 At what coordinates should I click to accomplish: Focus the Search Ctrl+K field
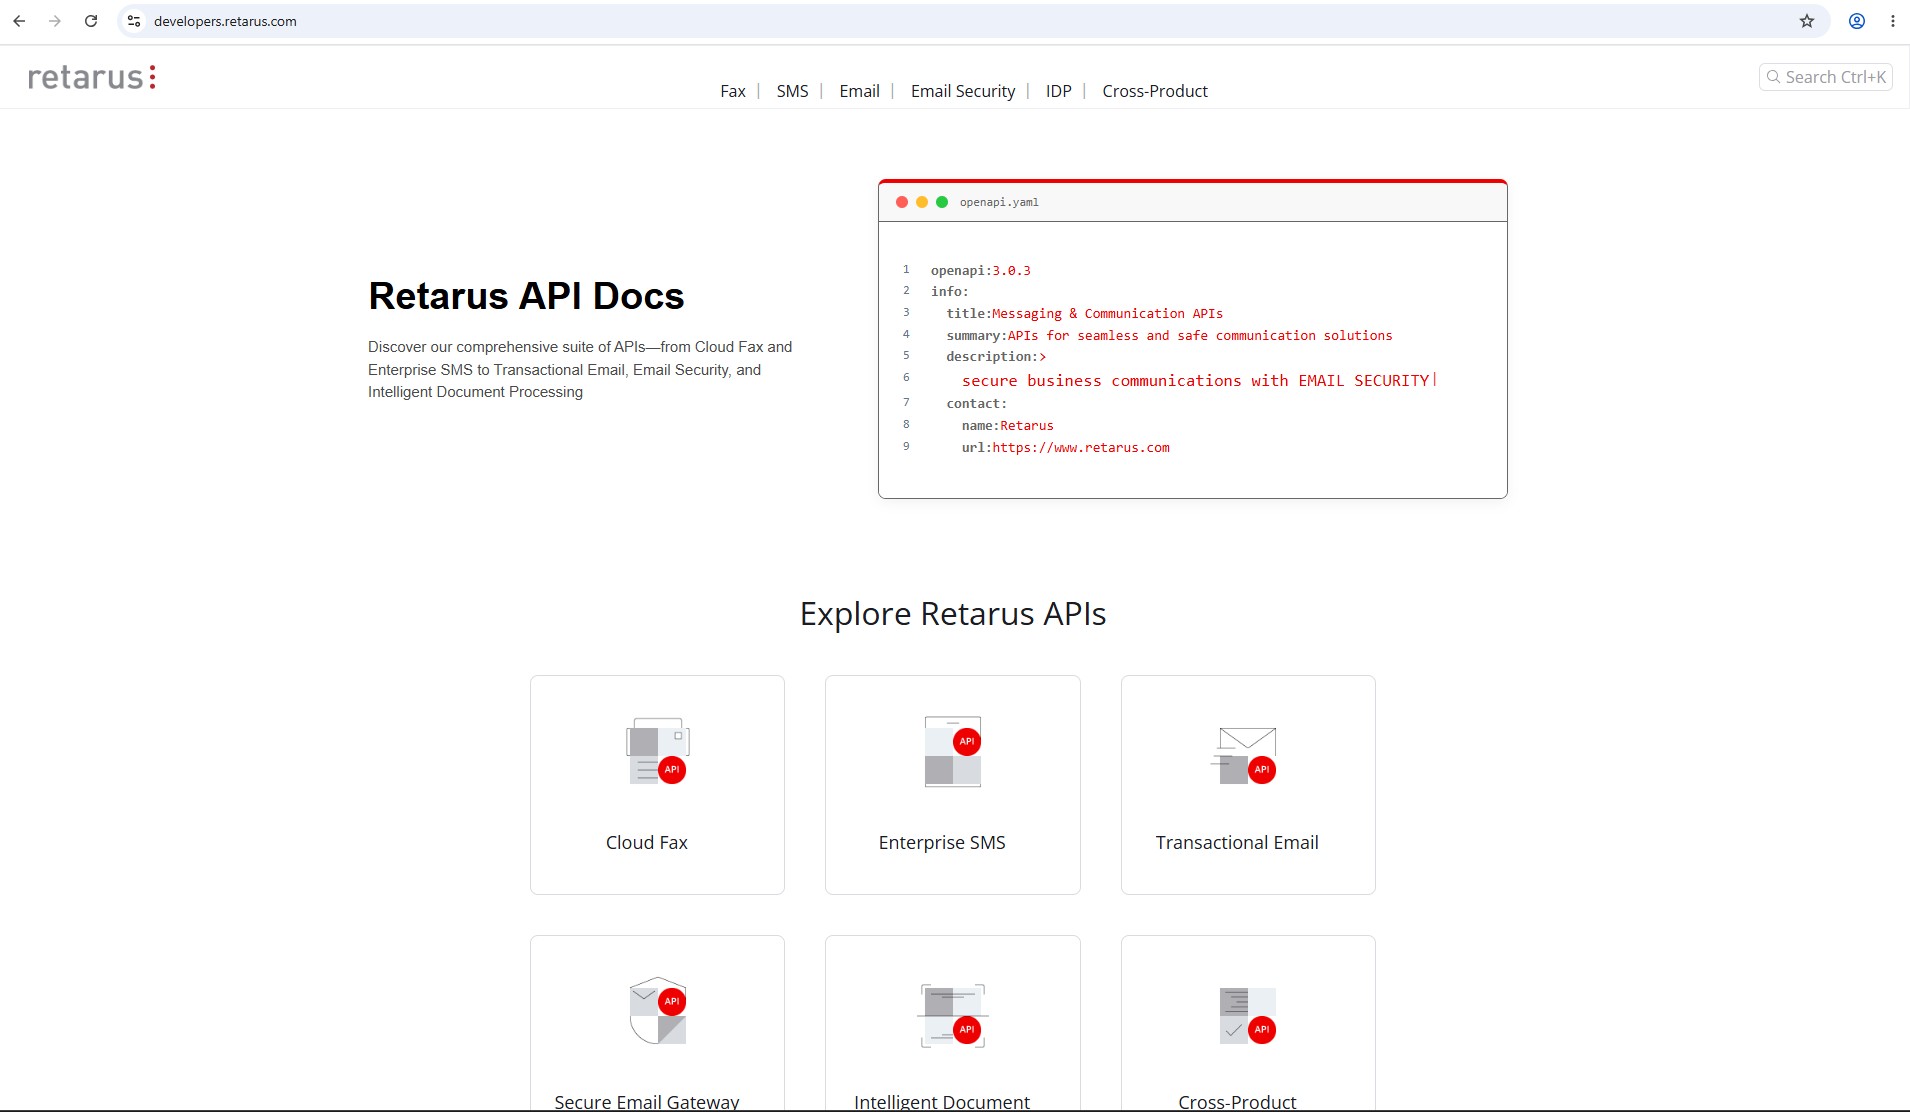click(x=1825, y=77)
